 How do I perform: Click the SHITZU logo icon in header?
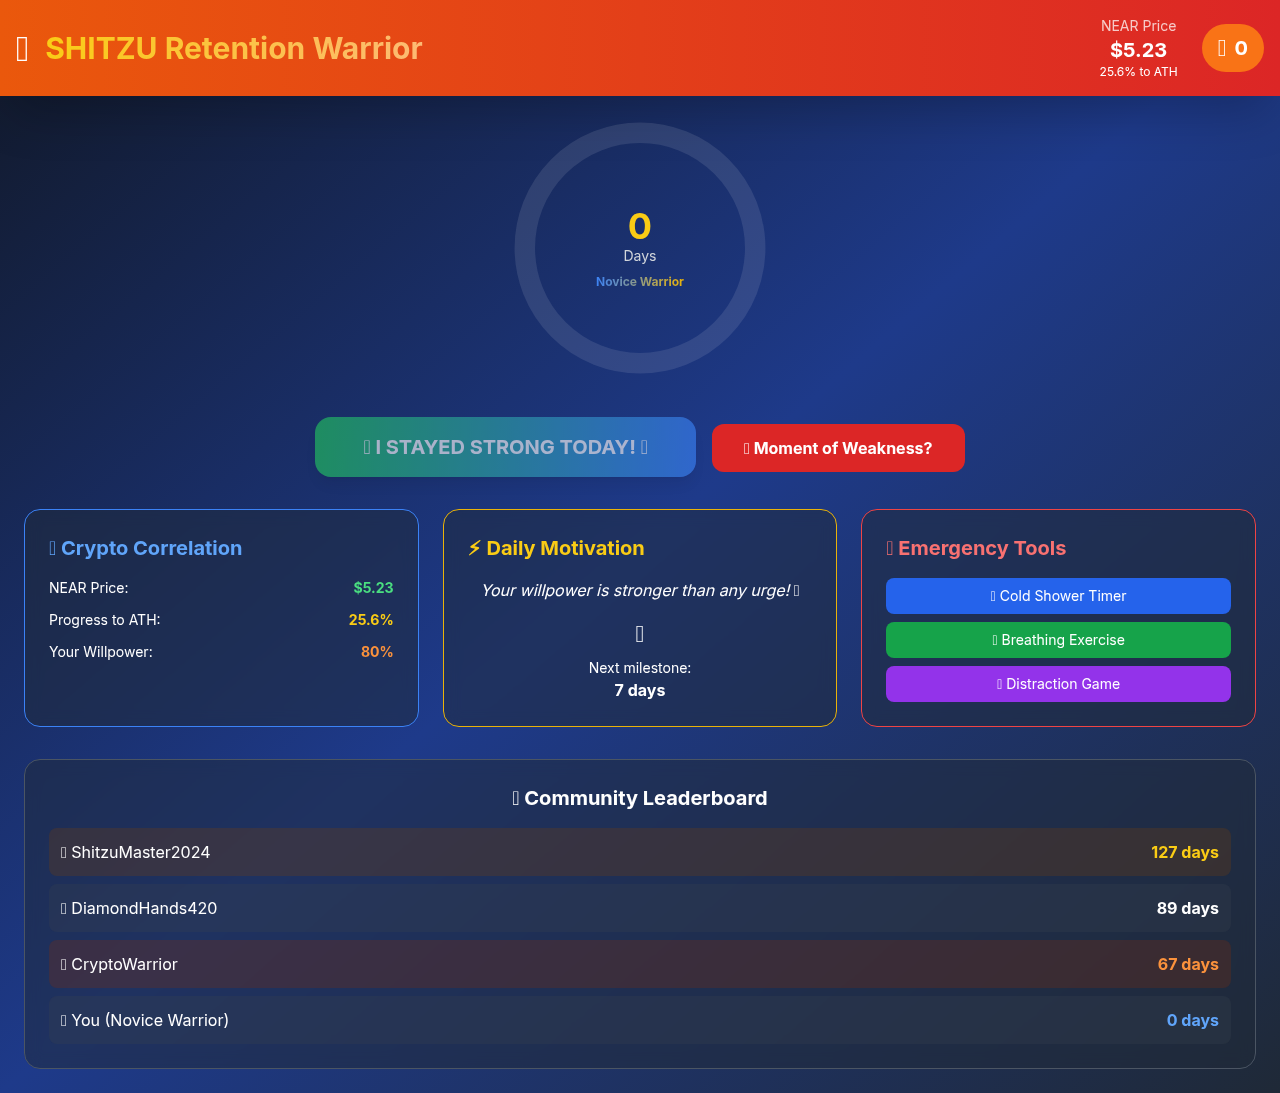pos(23,49)
